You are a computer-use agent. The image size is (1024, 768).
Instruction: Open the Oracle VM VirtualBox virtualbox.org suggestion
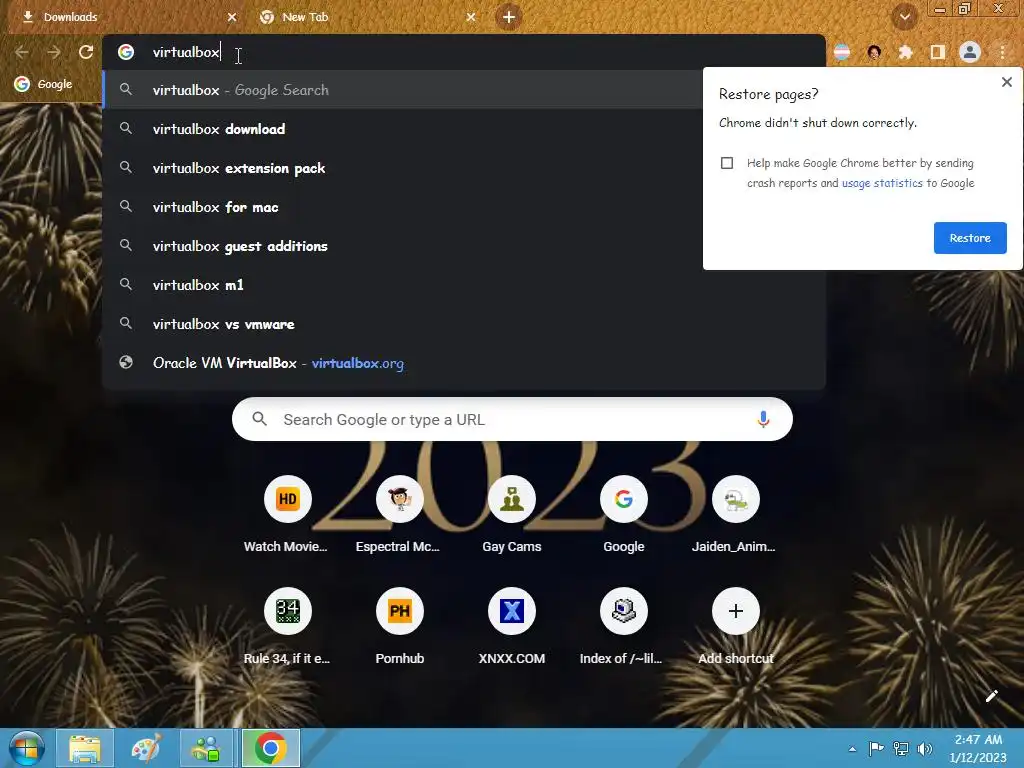click(464, 363)
